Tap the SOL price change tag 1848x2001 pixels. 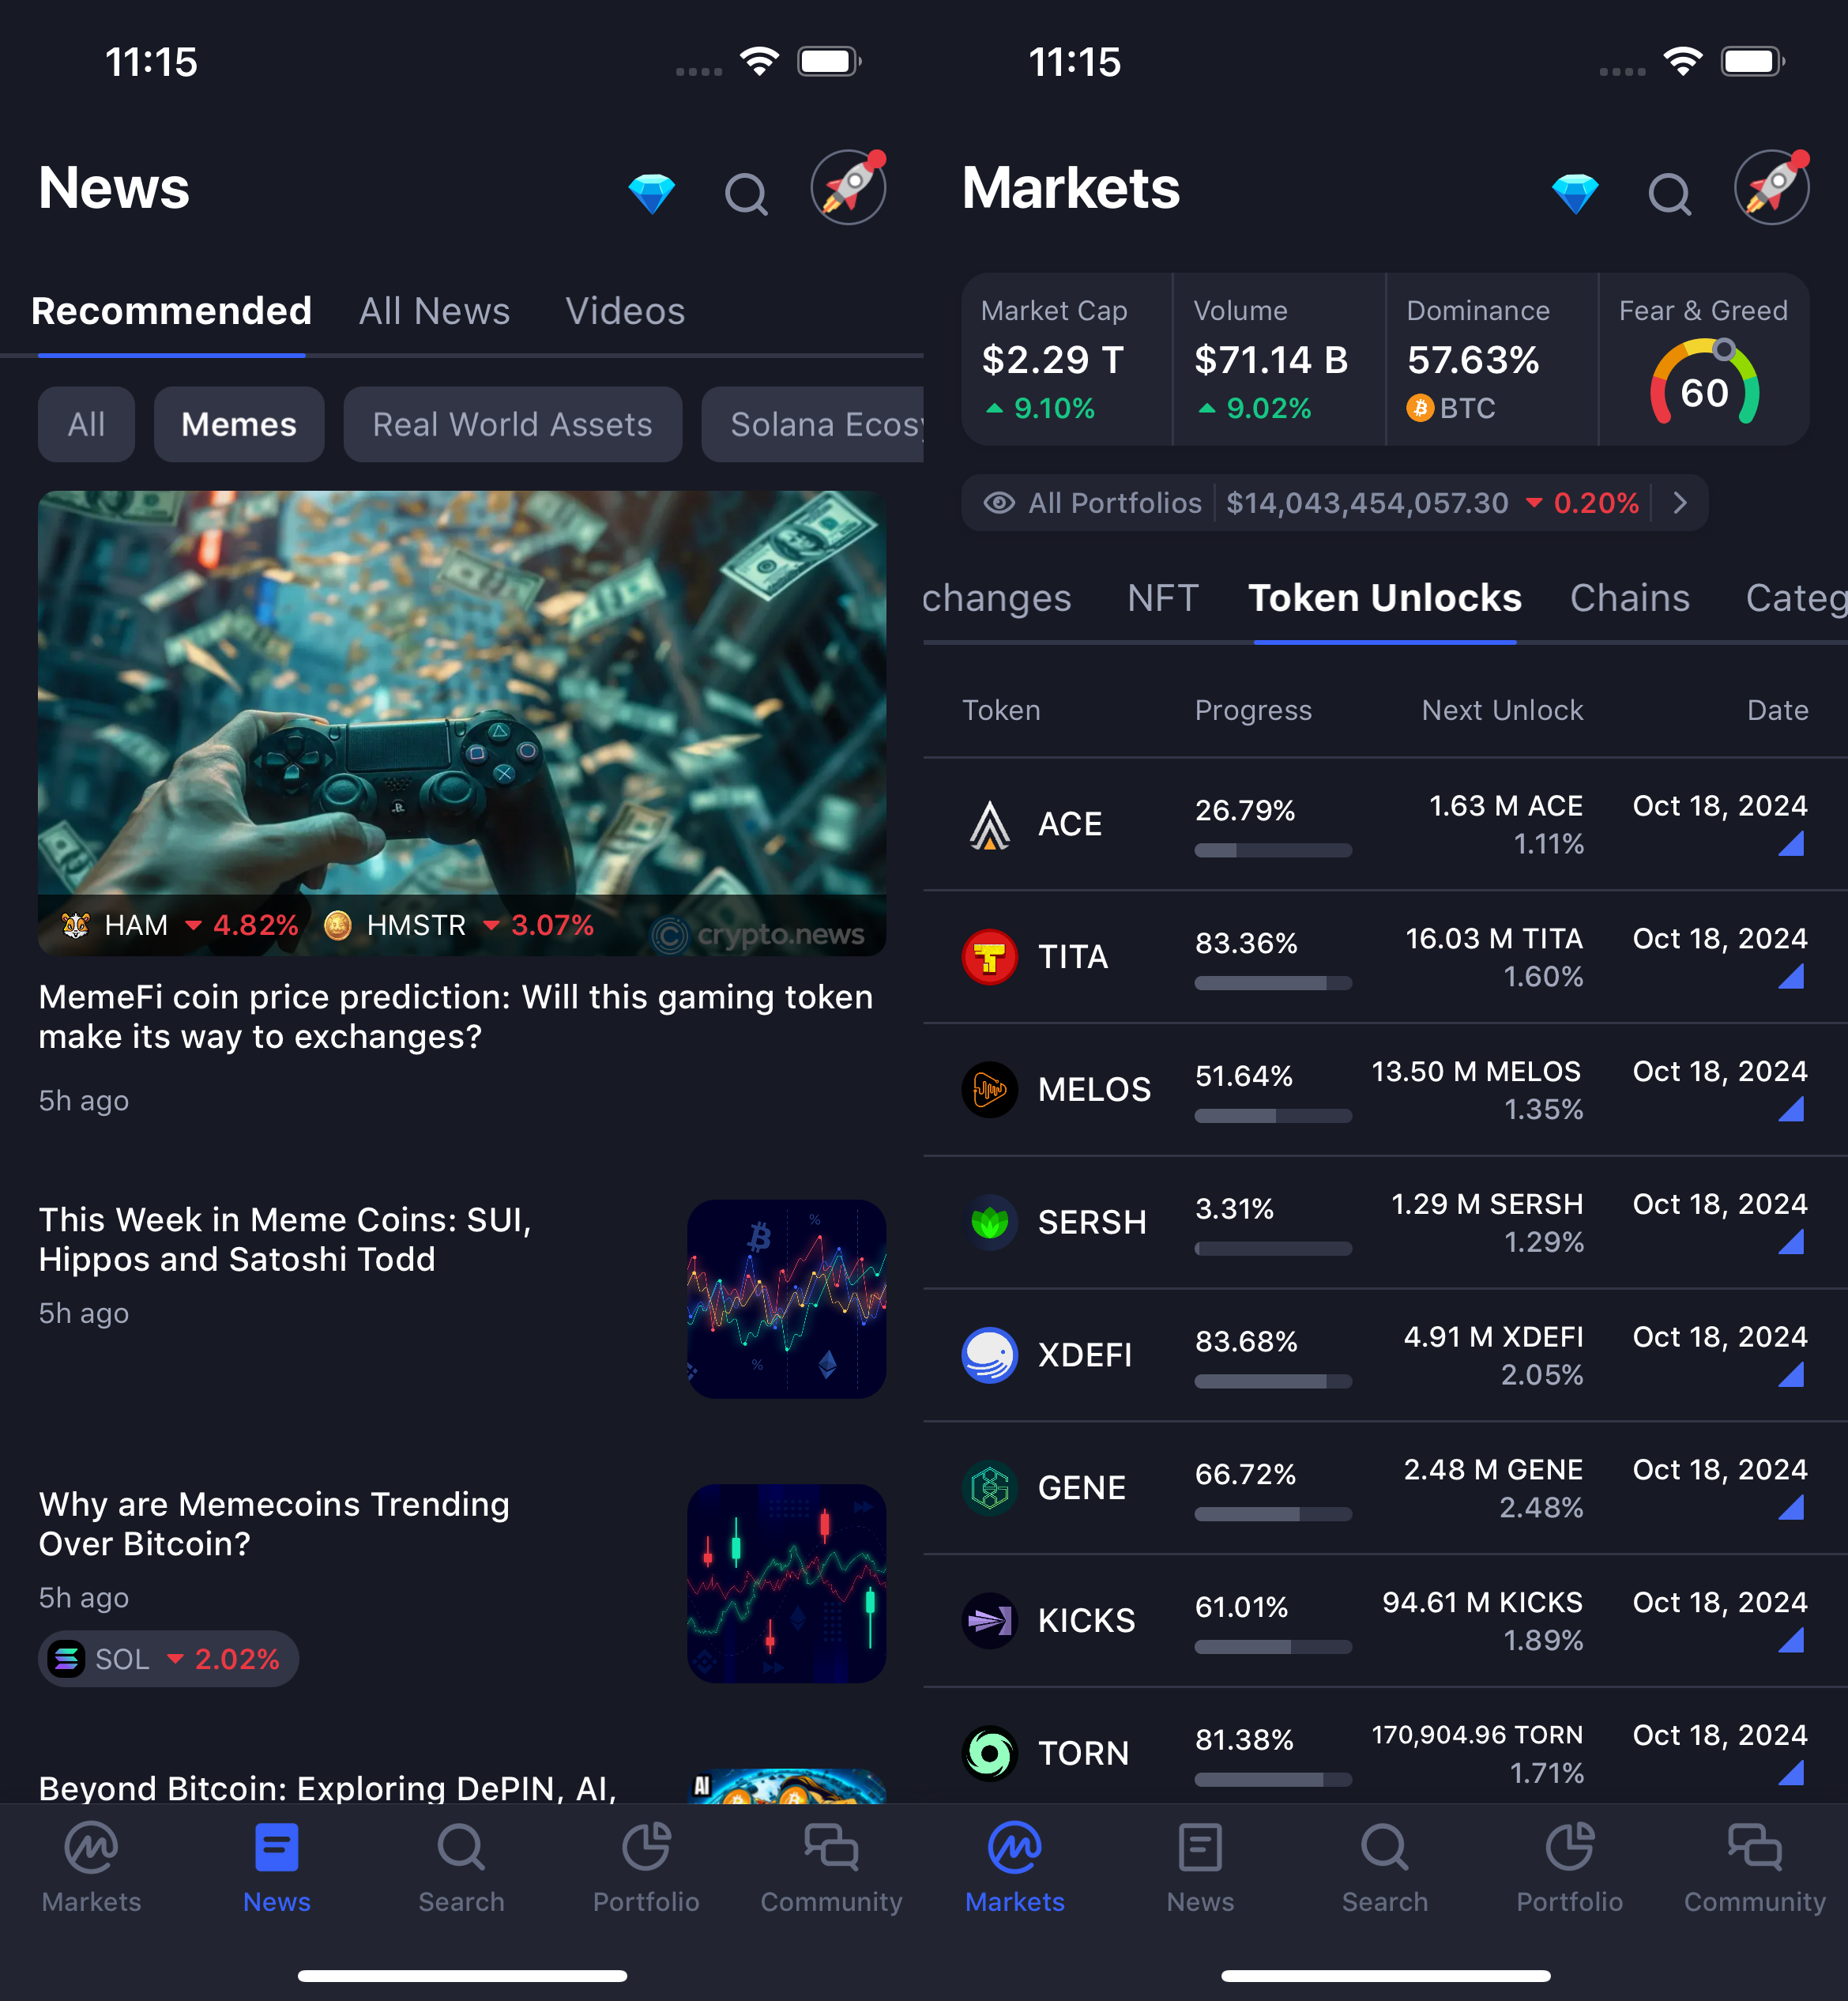(168, 1659)
